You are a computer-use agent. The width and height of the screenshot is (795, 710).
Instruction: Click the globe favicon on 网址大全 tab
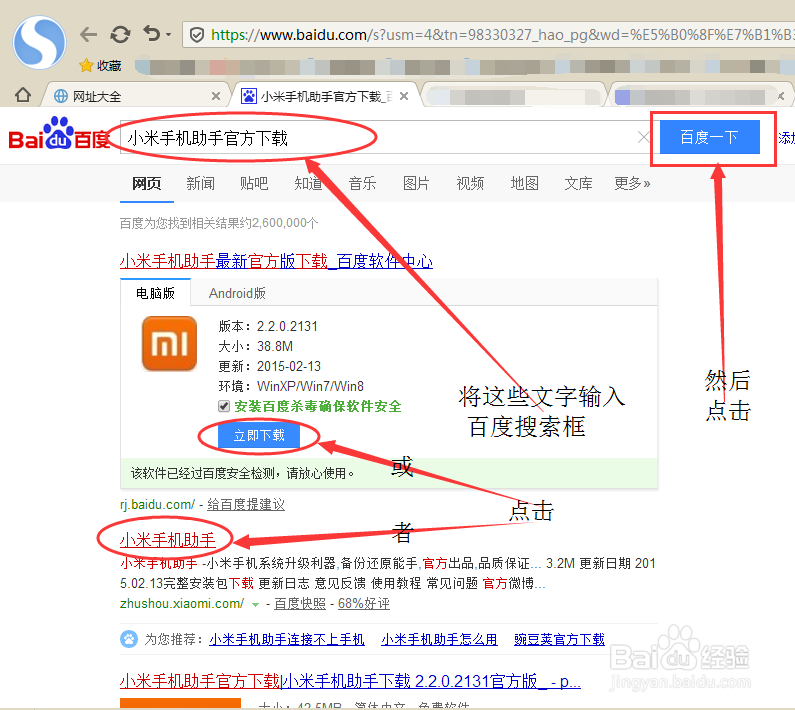(61, 96)
